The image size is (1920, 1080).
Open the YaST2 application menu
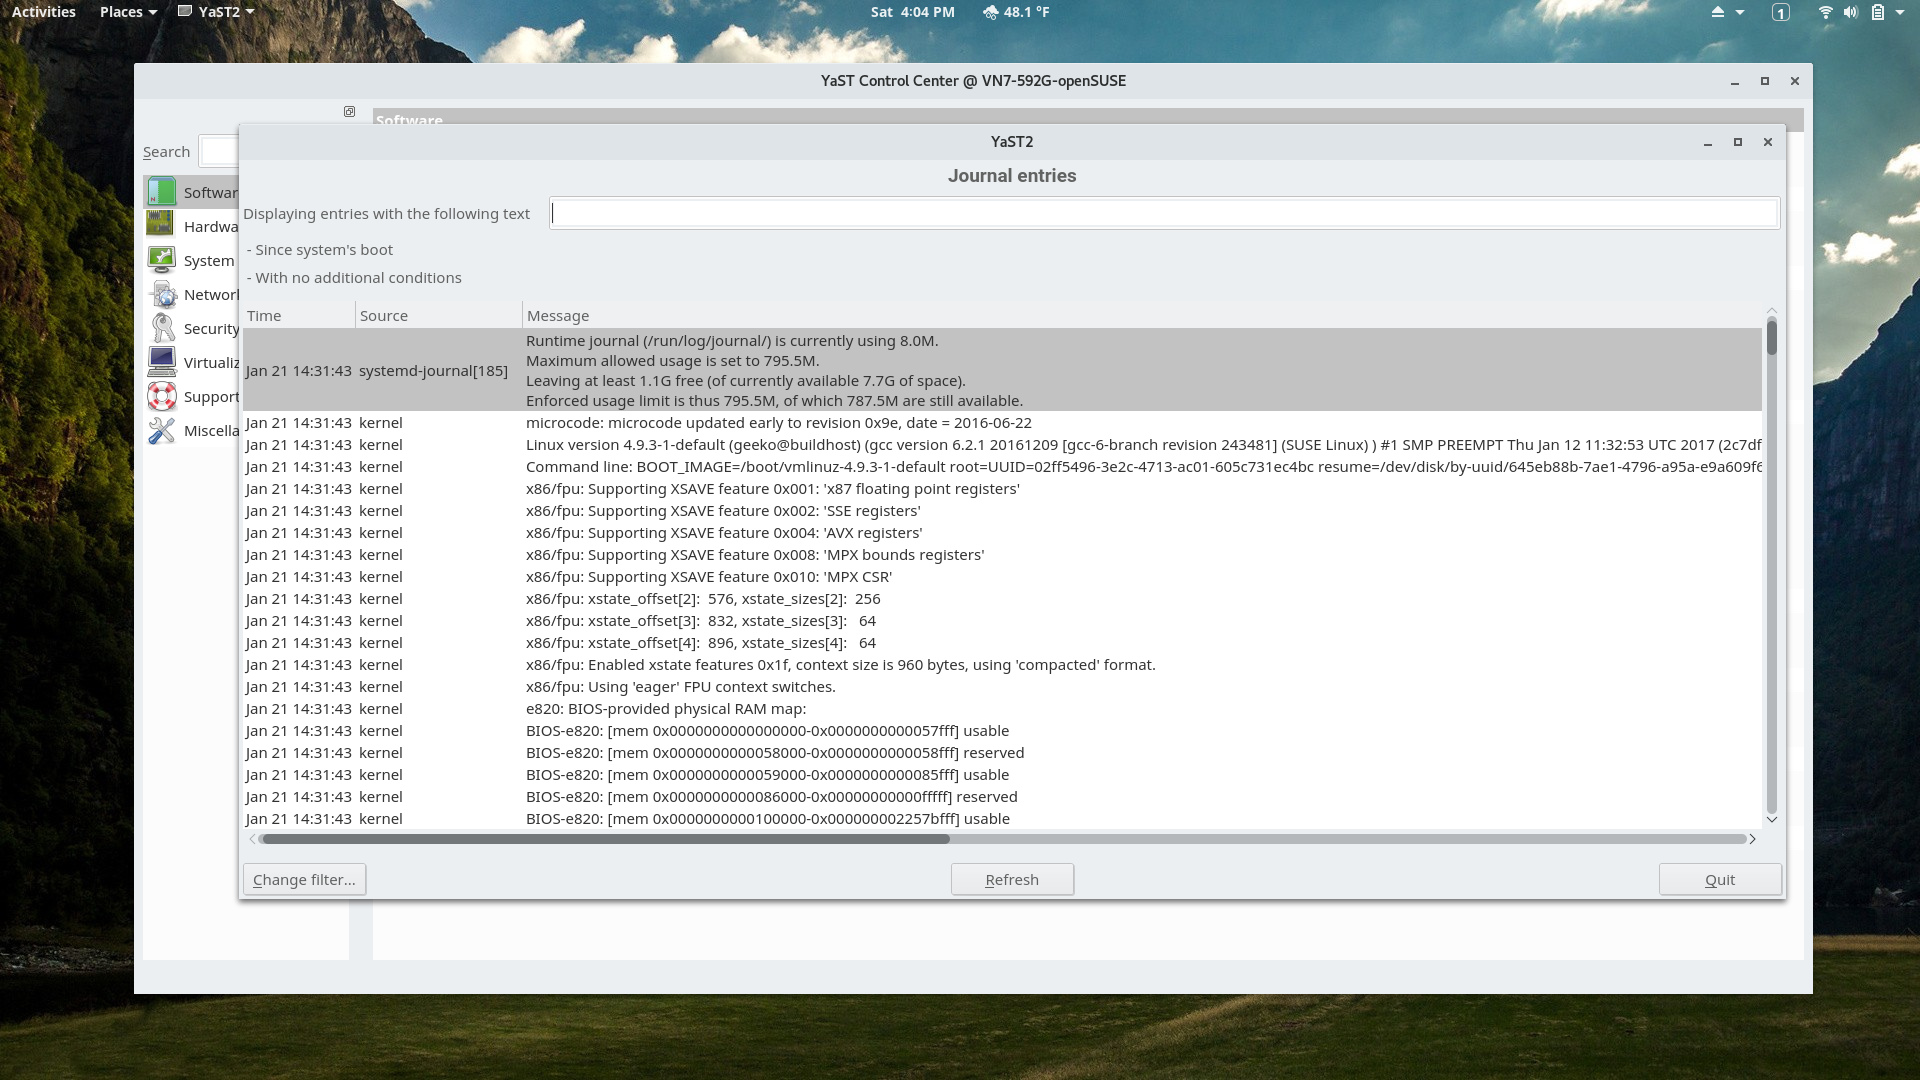(216, 12)
